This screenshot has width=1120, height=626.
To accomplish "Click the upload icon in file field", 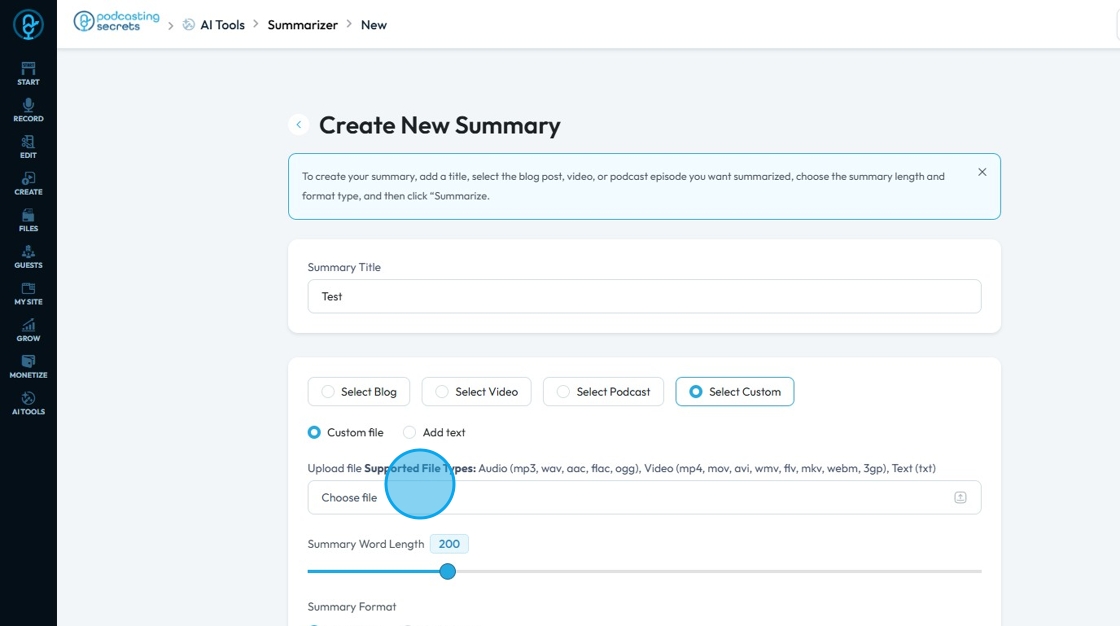I will 960,497.
